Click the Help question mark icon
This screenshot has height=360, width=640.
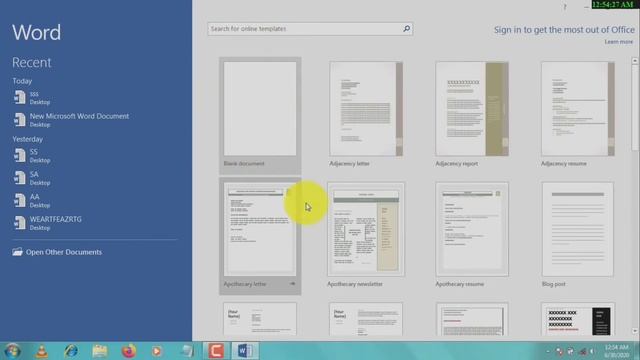565,7
